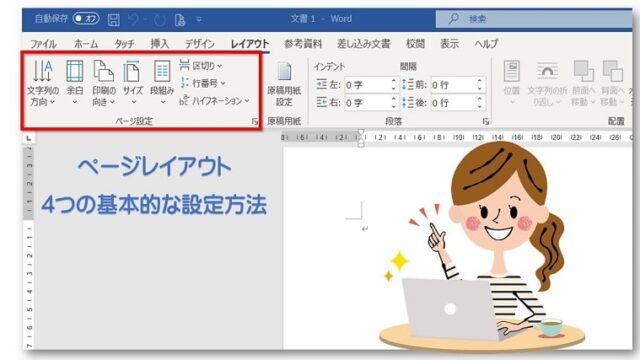The width and height of the screenshot is (640, 360).
Task: Click the indent marker on horizontal ruler
Action: tap(361, 138)
